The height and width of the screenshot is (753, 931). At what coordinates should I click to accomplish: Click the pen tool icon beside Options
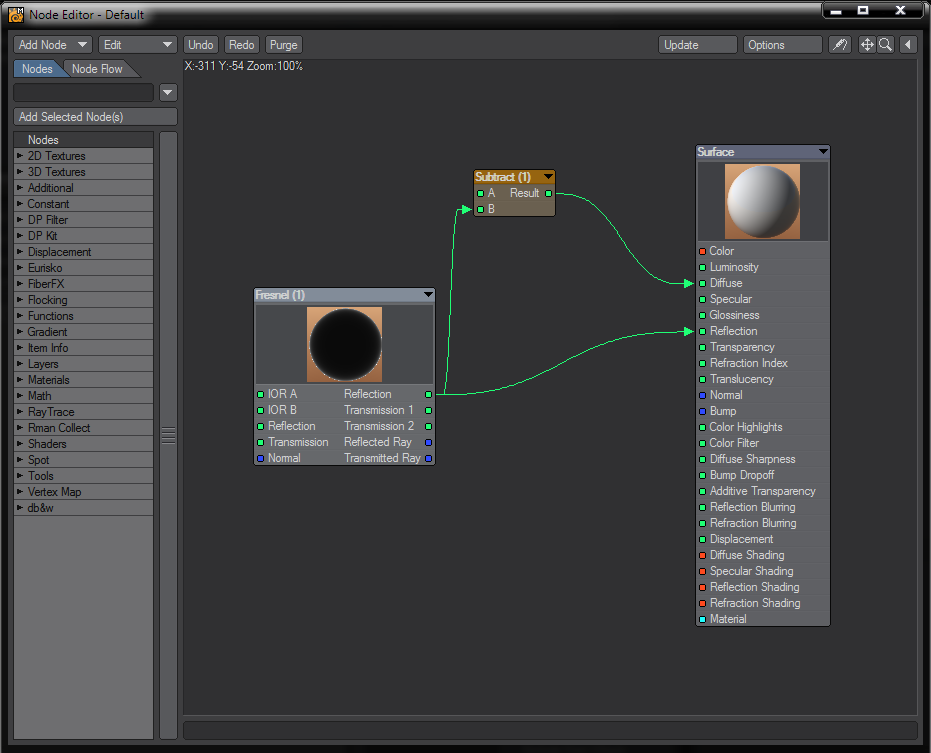[x=841, y=45]
